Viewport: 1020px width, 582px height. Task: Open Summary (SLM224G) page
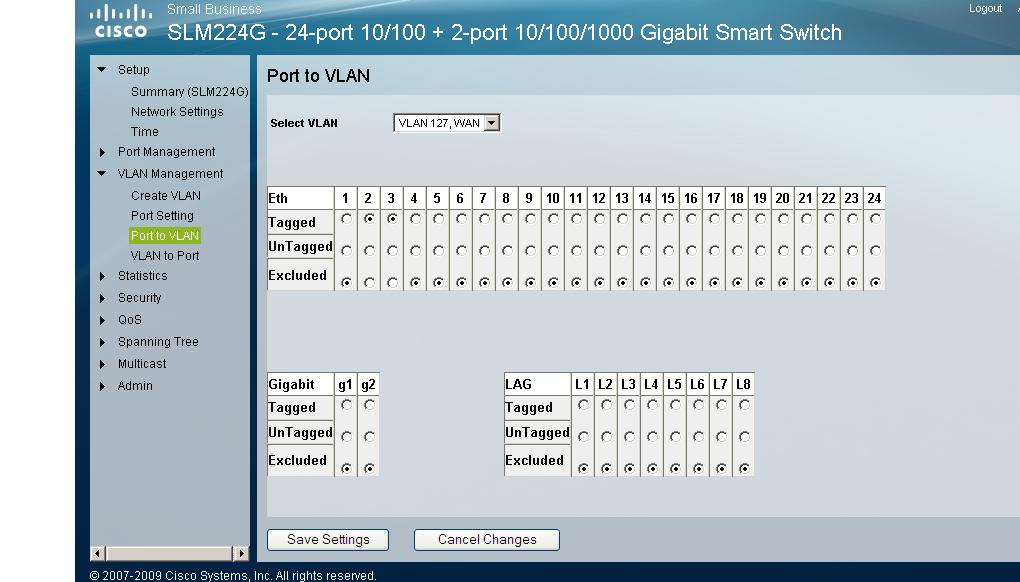pos(189,92)
